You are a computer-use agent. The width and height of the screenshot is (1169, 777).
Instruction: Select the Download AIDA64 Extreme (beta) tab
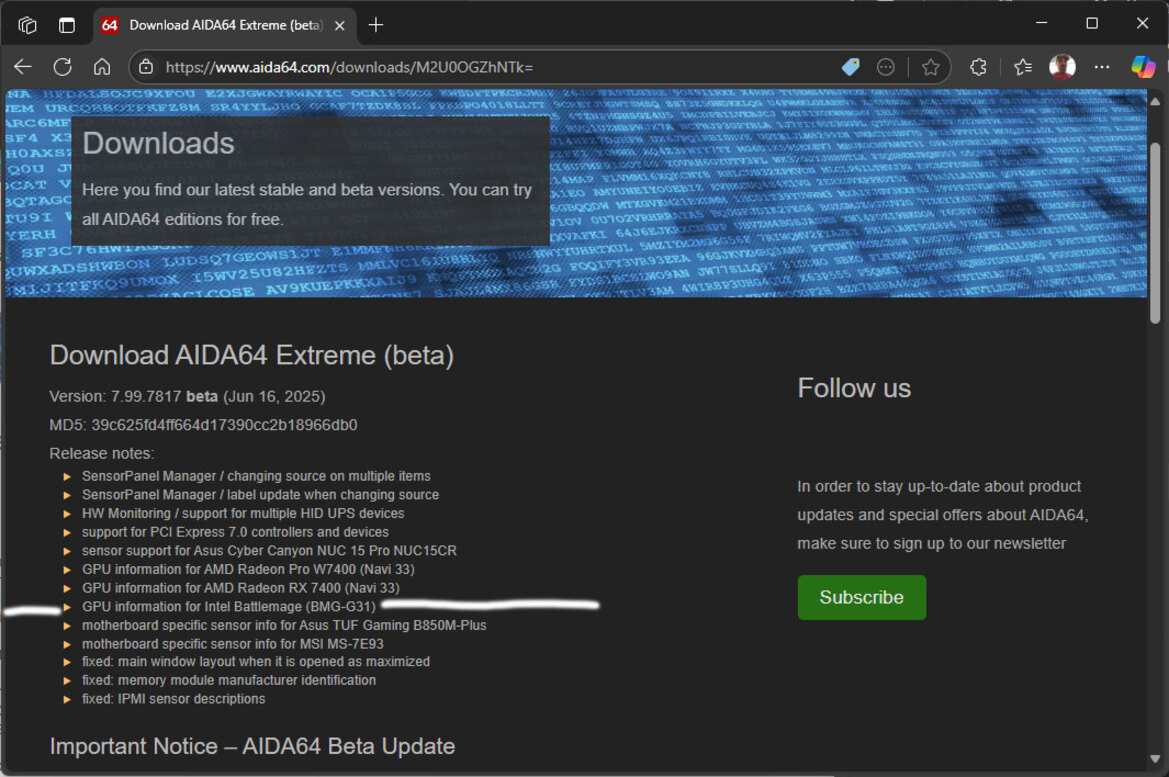(x=224, y=25)
